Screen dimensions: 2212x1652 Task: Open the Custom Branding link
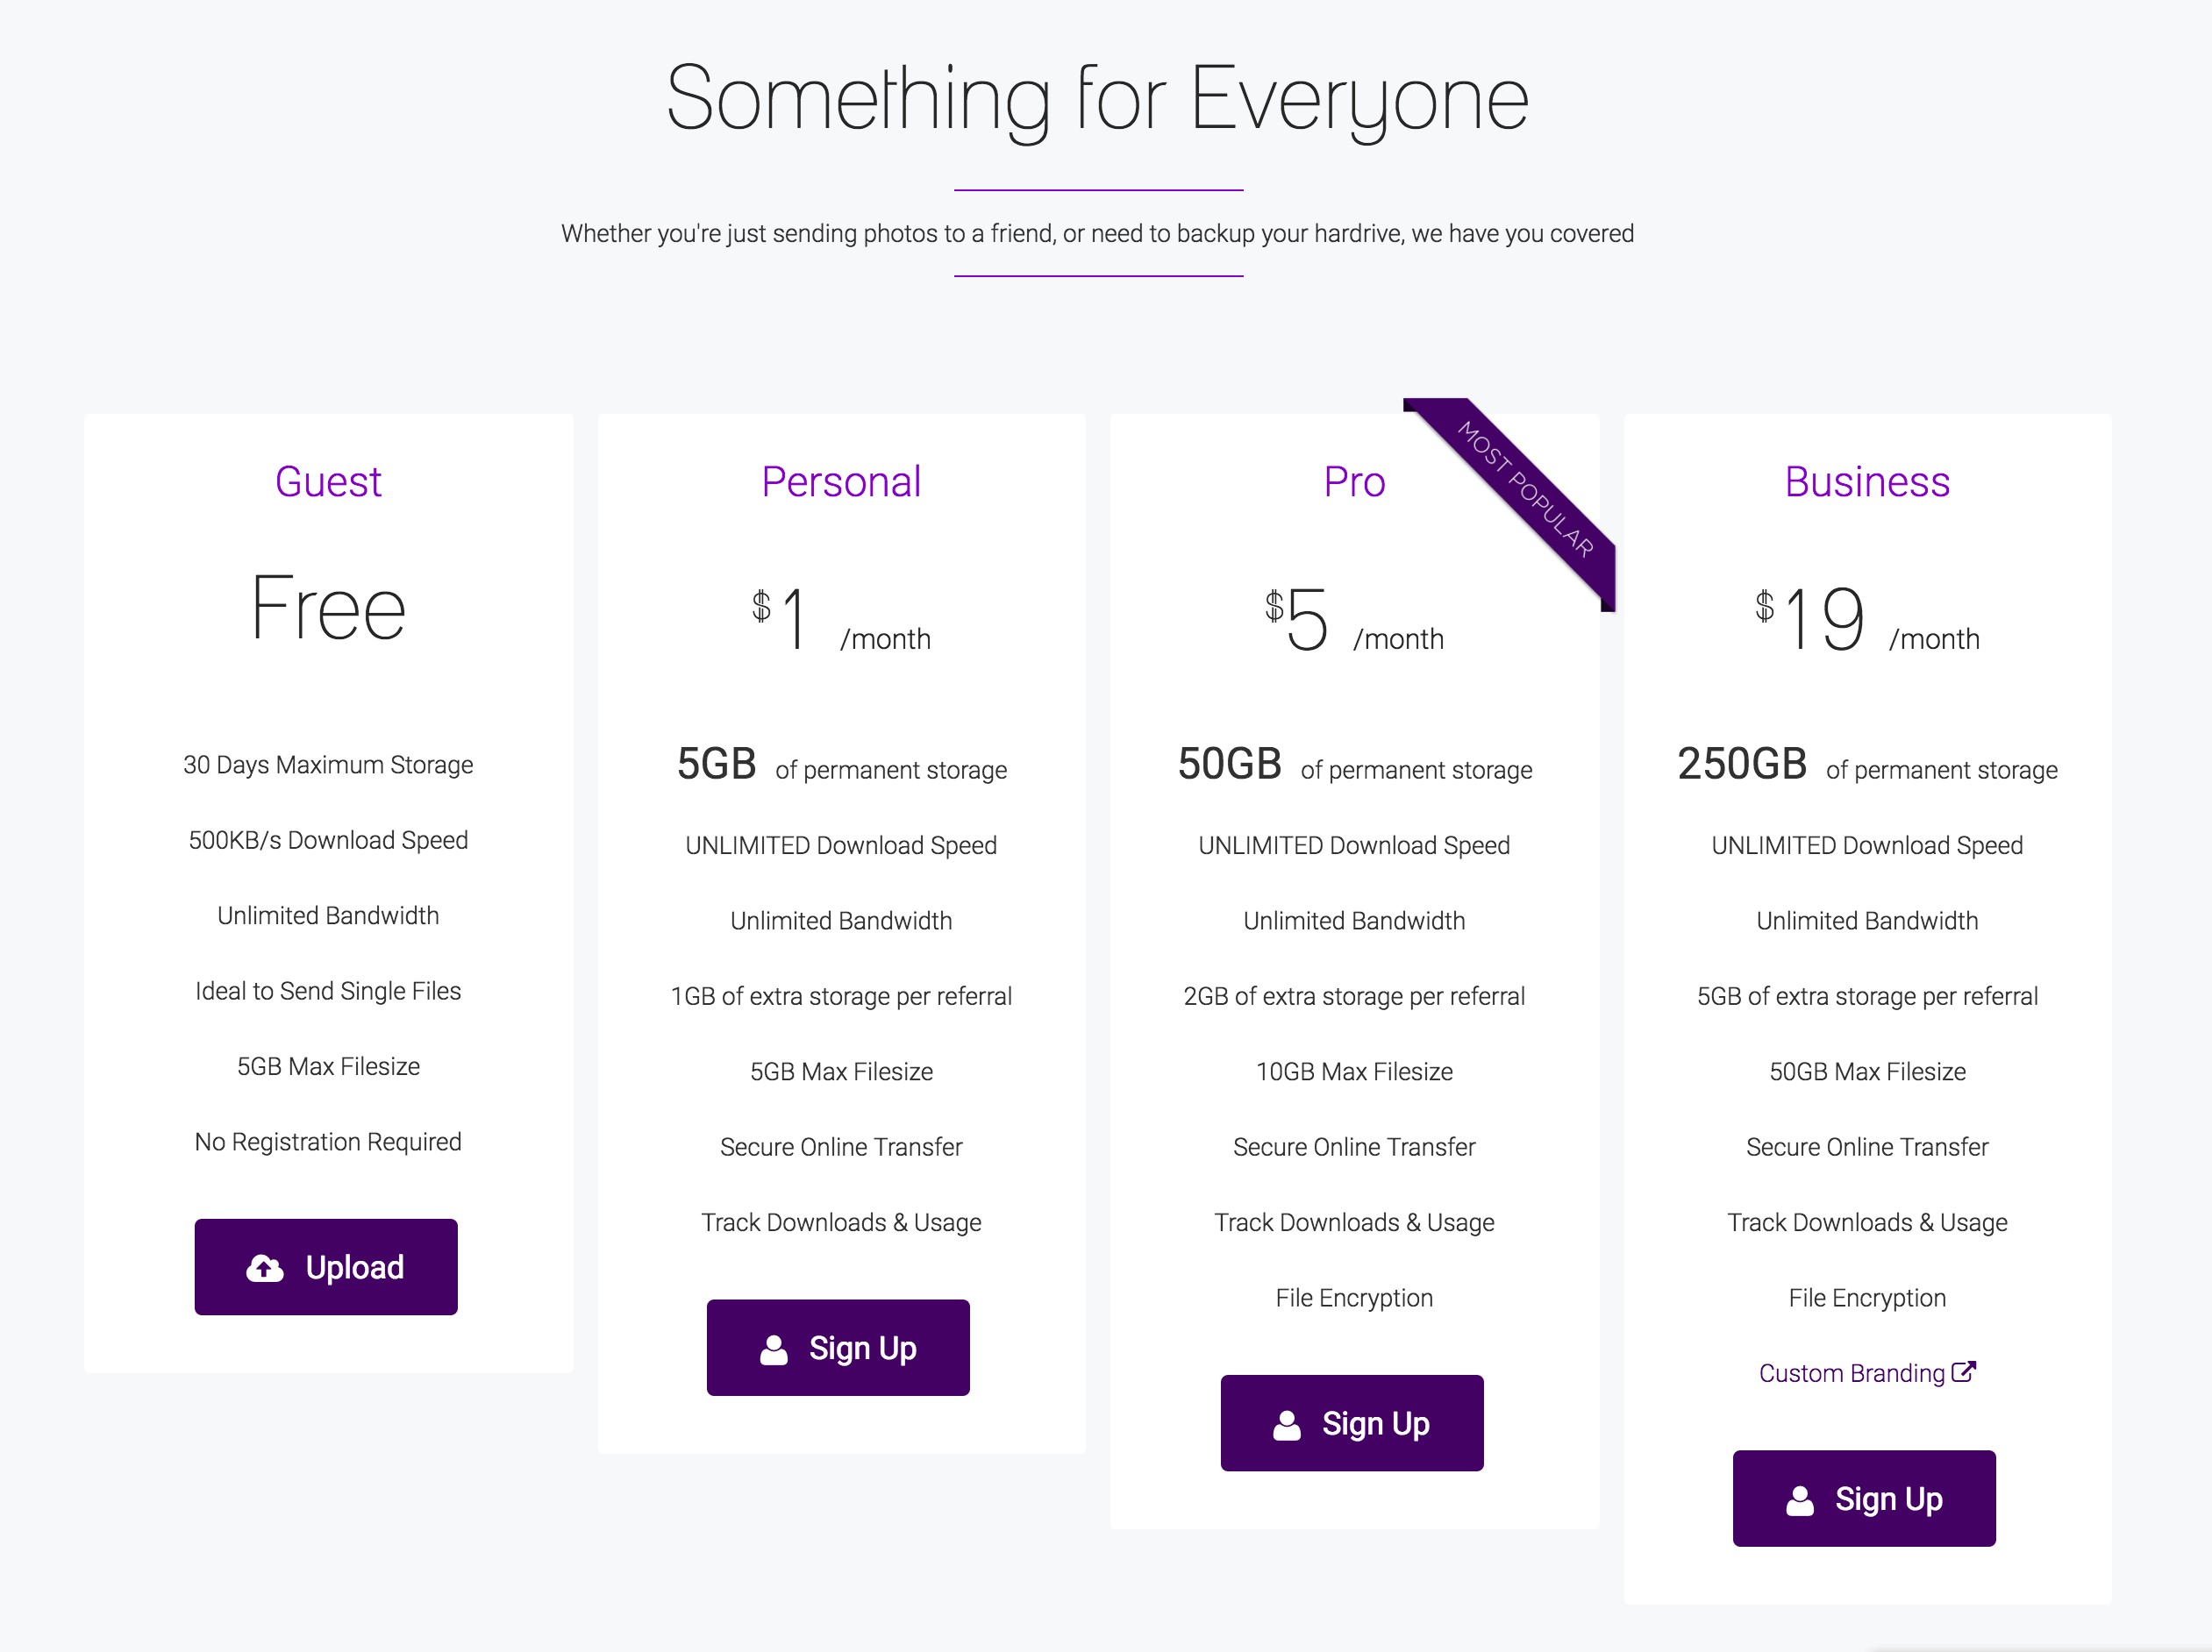[x=1852, y=1373]
